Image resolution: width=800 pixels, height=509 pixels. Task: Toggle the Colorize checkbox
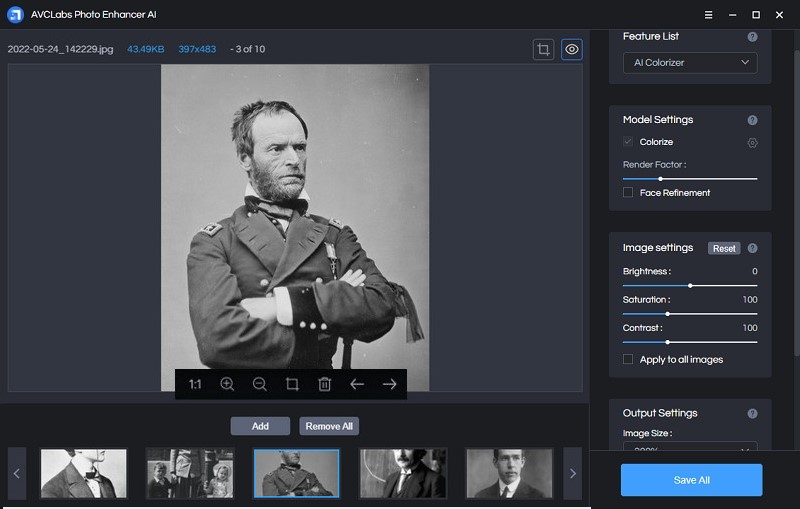click(628, 142)
